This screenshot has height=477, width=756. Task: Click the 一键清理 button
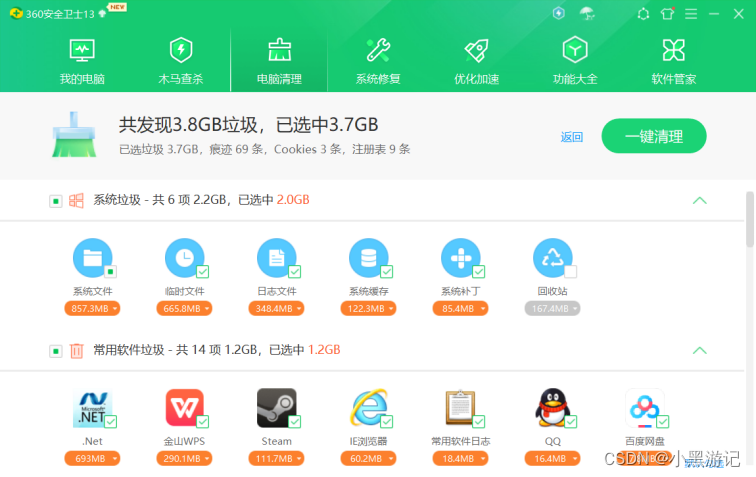point(654,136)
